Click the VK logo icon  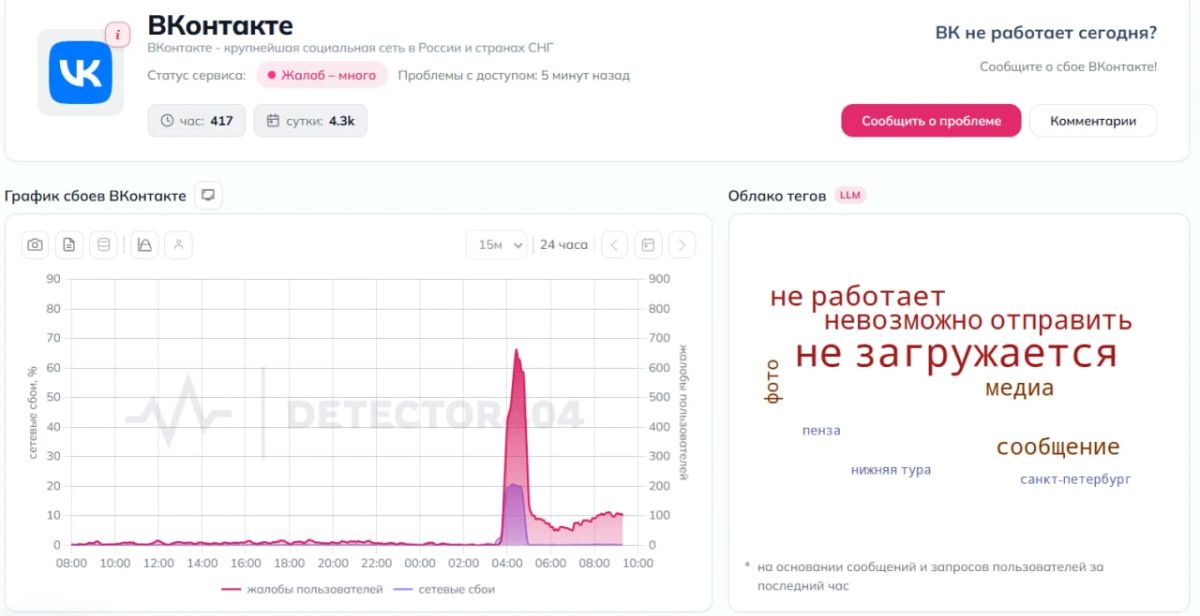tap(81, 72)
